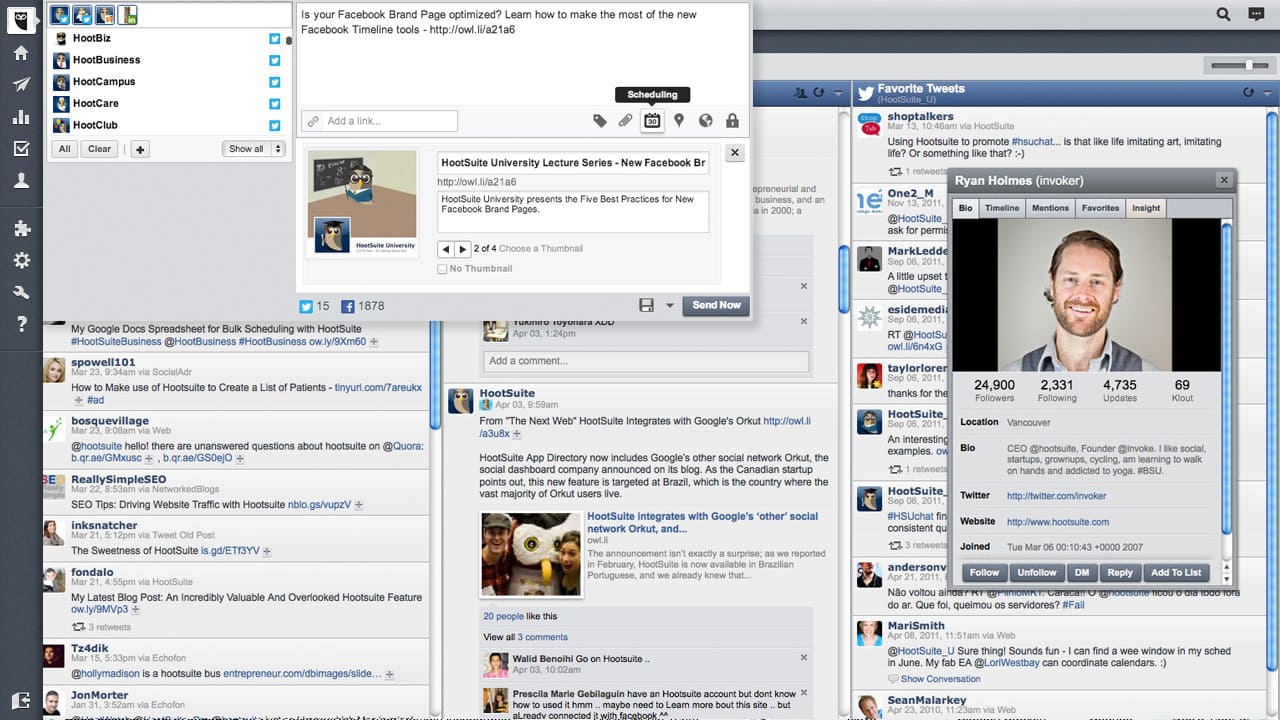Click the Unfollow button
1280x720 pixels.
click(1037, 573)
